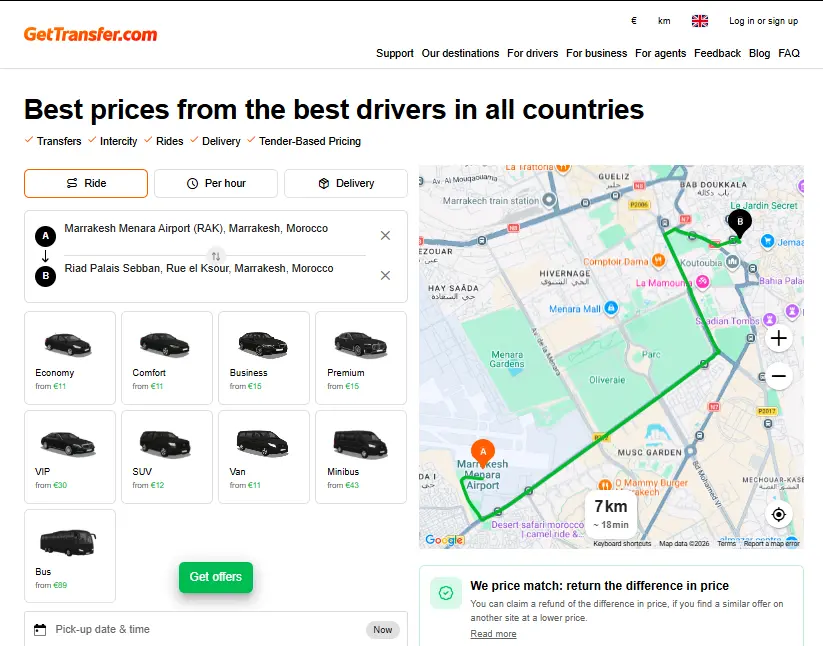823x646 pixels.
Task: Select the Per hour tab
Action: pos(216,183)
